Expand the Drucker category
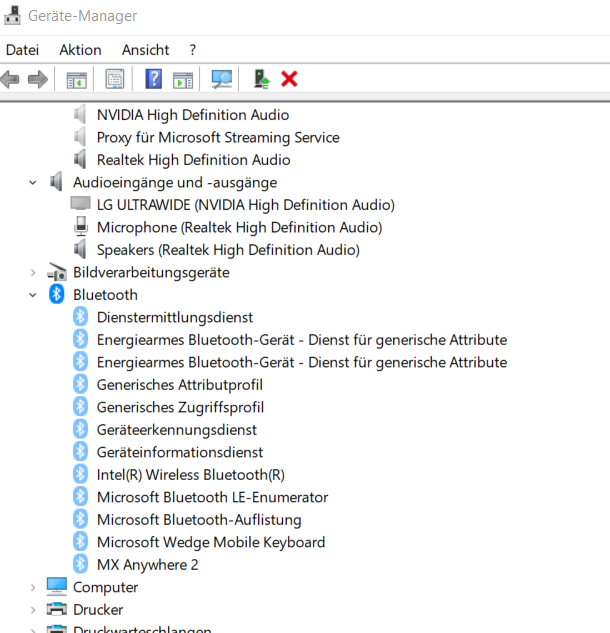610x633 pixels. click(33, 610)
